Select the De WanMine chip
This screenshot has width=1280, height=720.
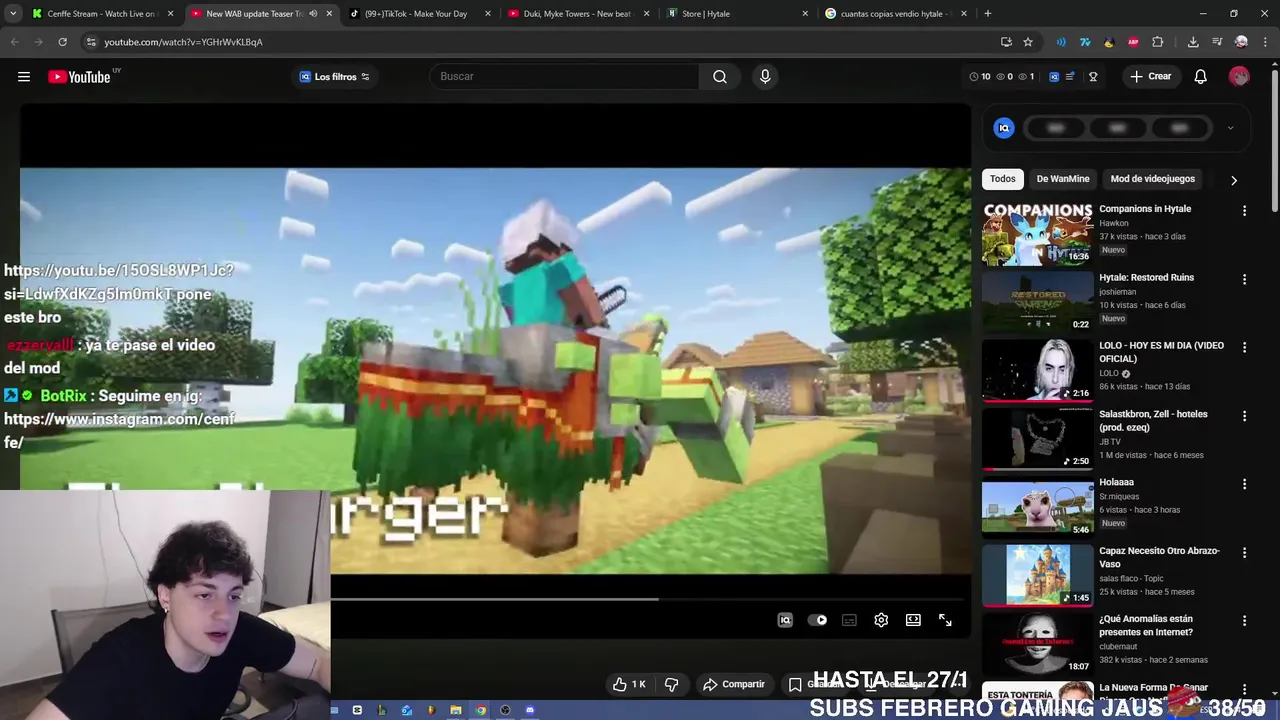pos(1063,179)
